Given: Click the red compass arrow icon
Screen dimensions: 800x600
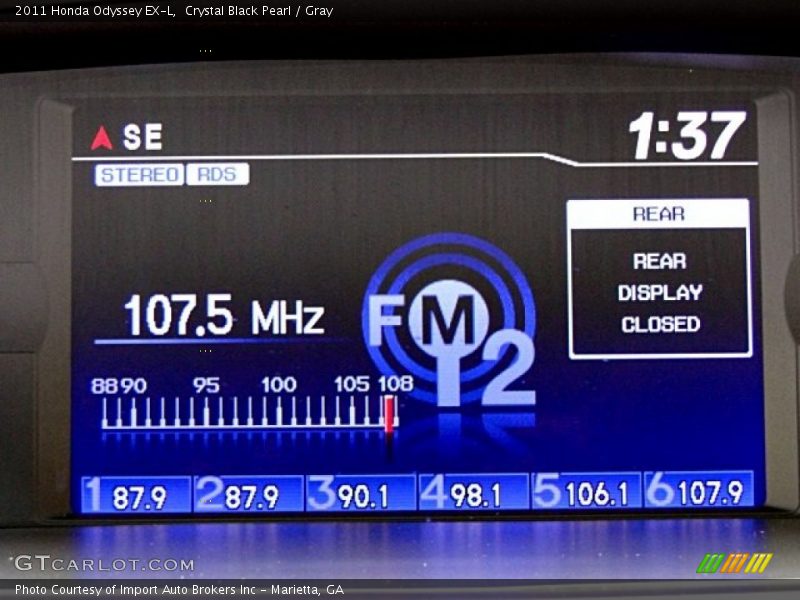Looking at the screenshot, I should [102, 138].
